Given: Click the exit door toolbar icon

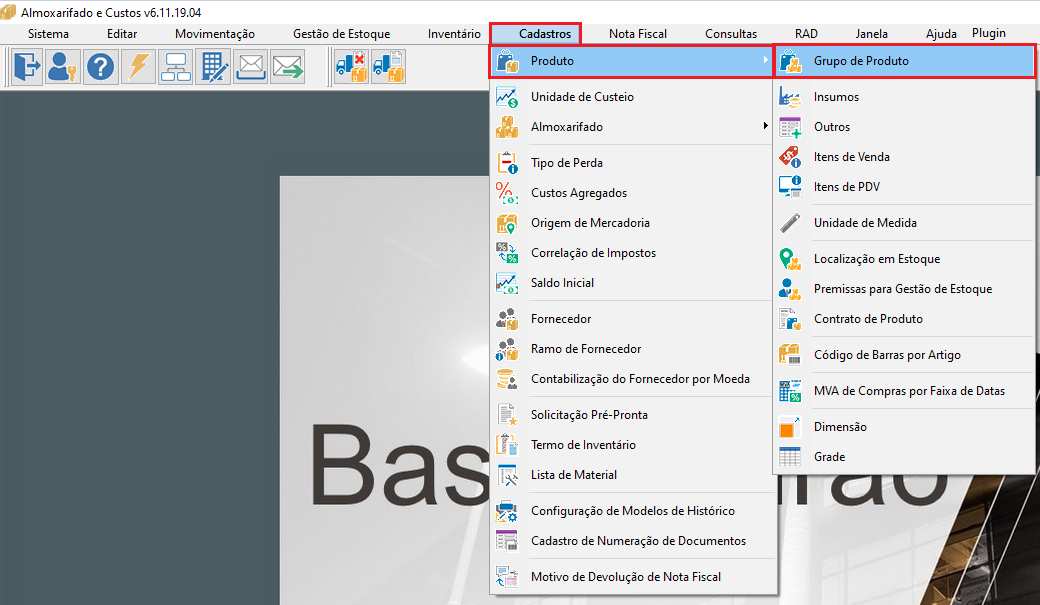Looking at the screenshot, I should coord(27,67).
